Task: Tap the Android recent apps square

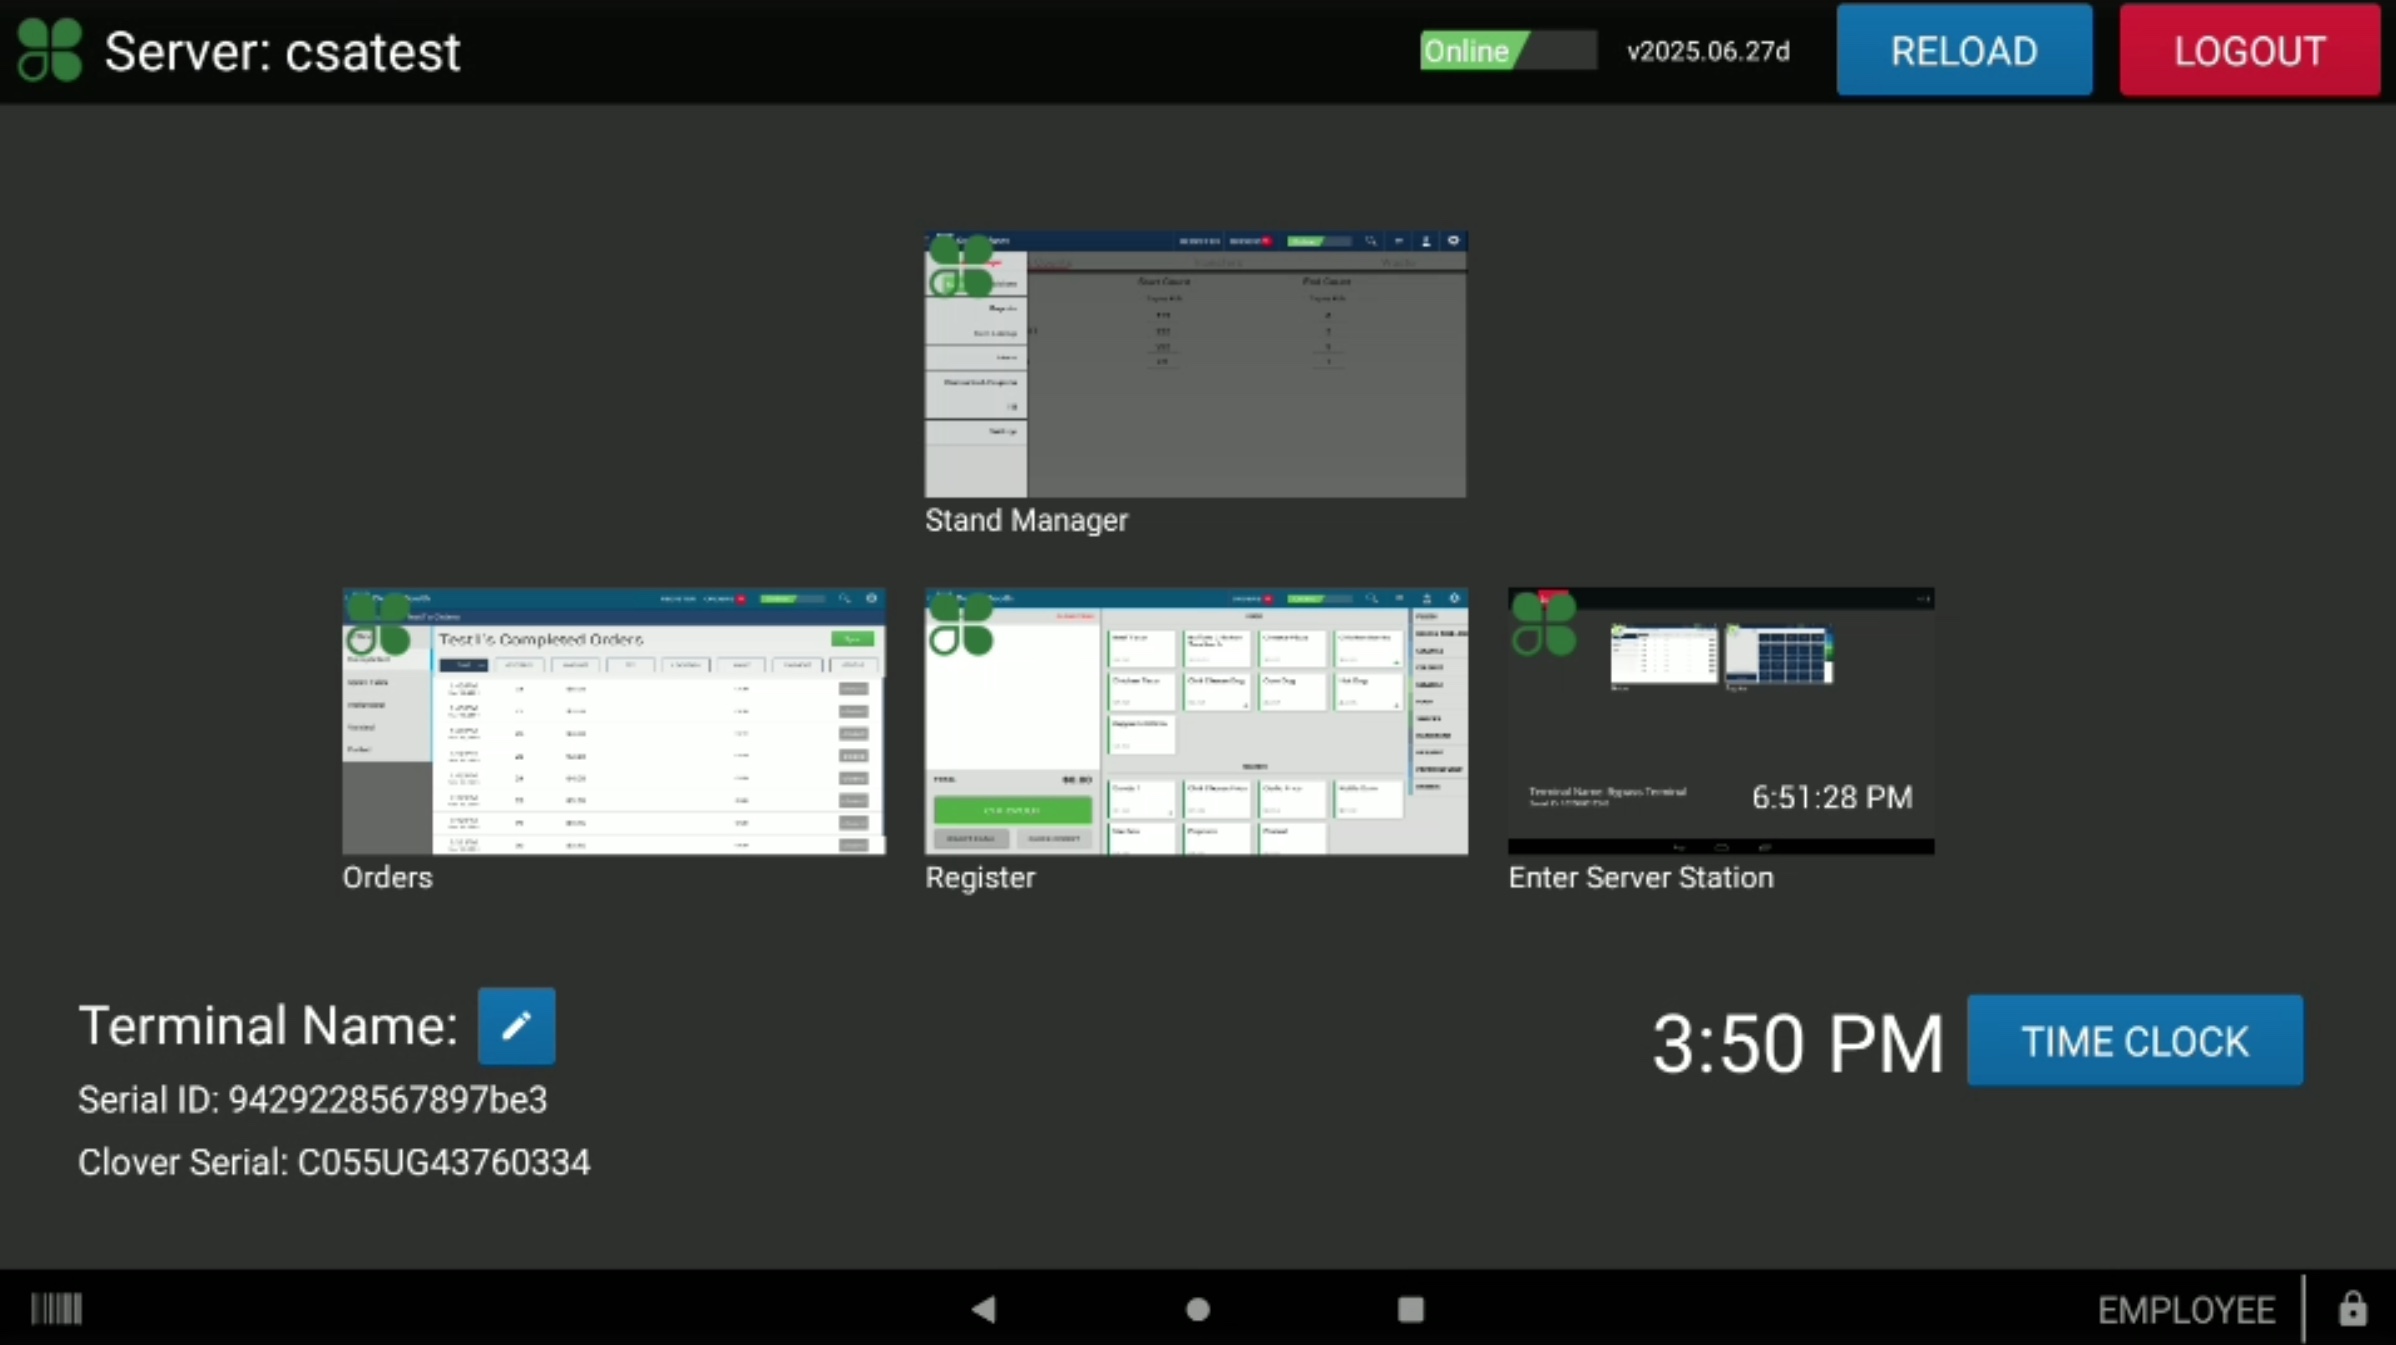Action: pos(1411,1309)
